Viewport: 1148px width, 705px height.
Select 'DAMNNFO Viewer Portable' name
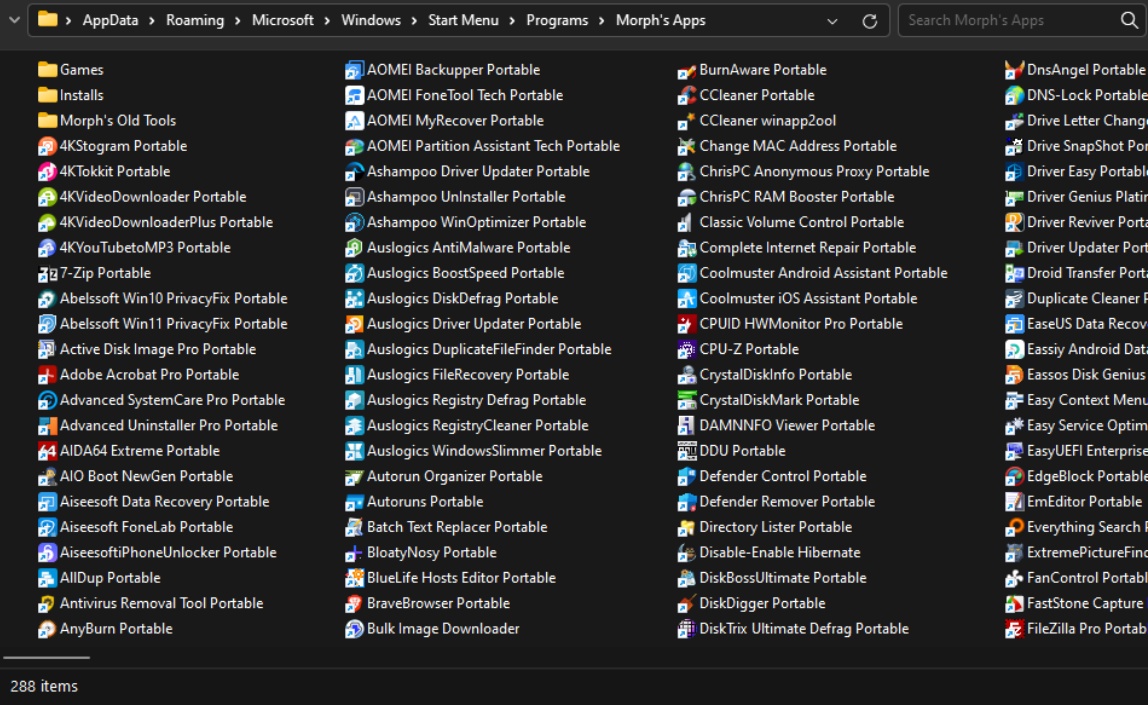point(787,426)
